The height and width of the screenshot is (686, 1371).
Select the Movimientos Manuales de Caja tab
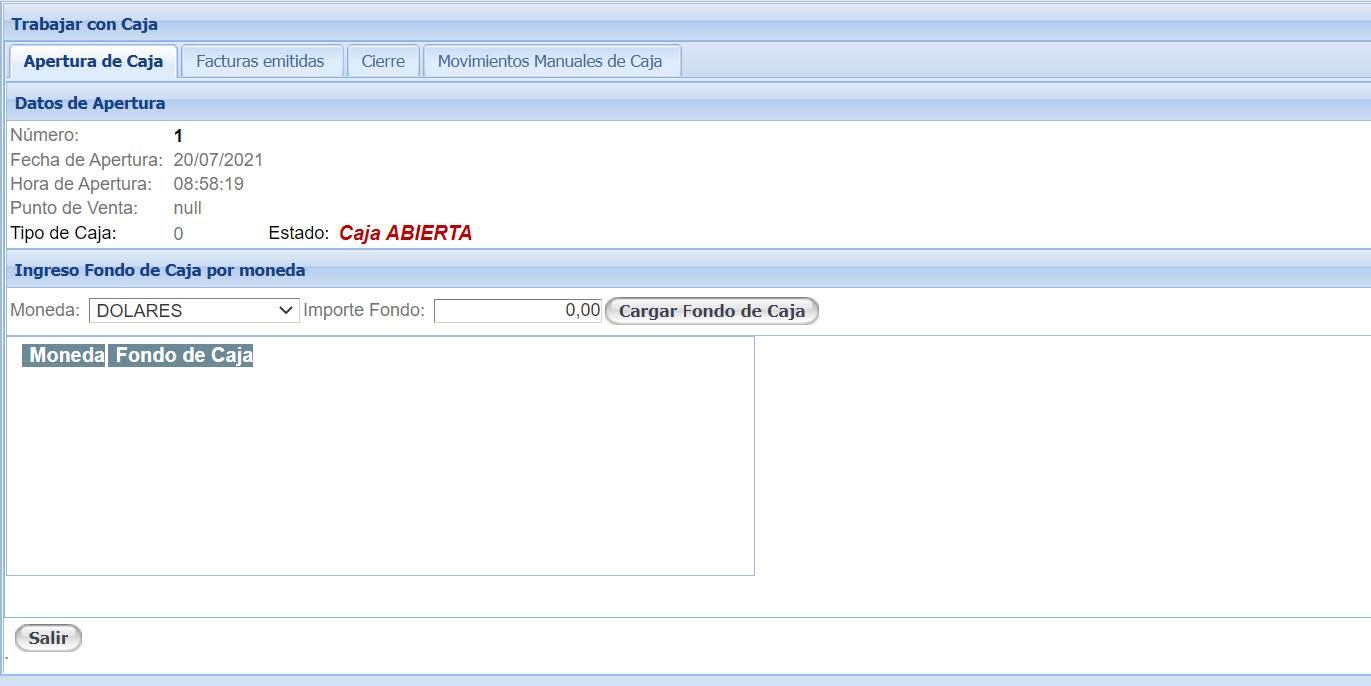click(551, 61)
